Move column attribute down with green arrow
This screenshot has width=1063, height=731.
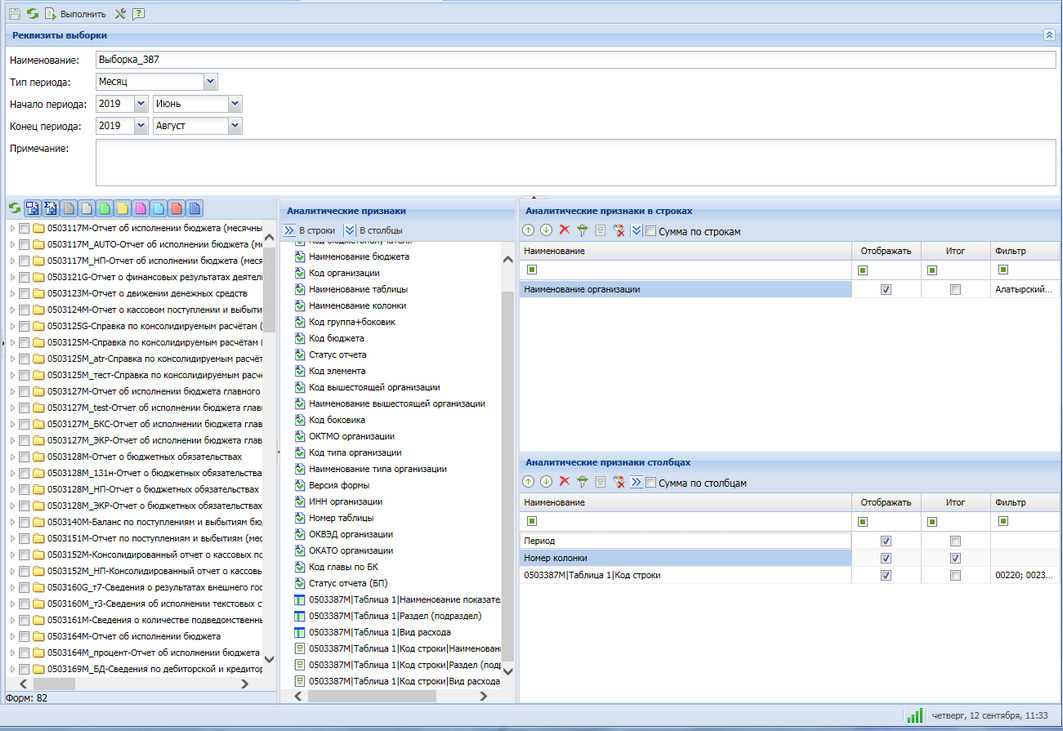pos(546,482)
